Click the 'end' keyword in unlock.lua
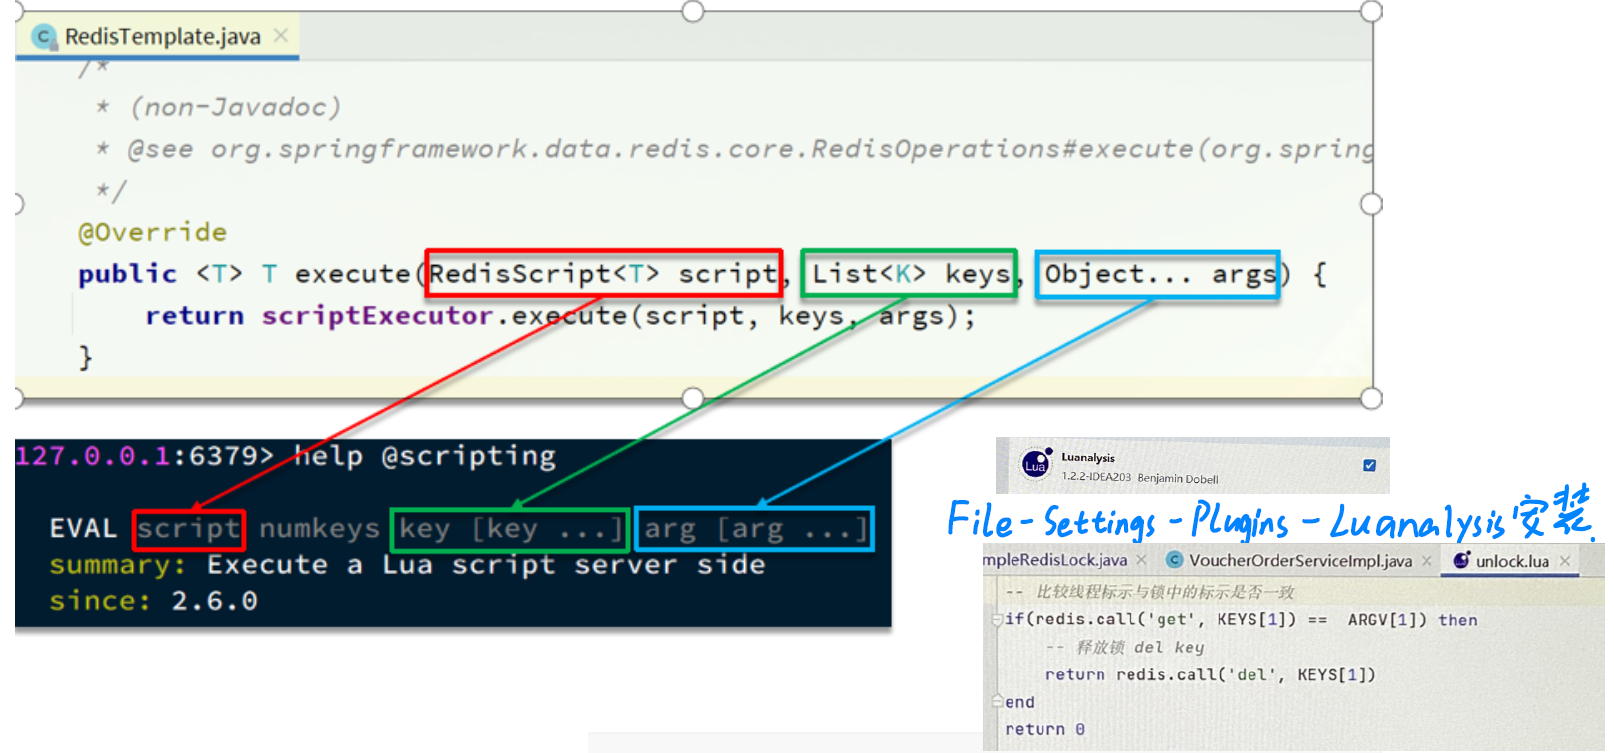Viewport: 1614px width, 753px height. pos(1020,702)
